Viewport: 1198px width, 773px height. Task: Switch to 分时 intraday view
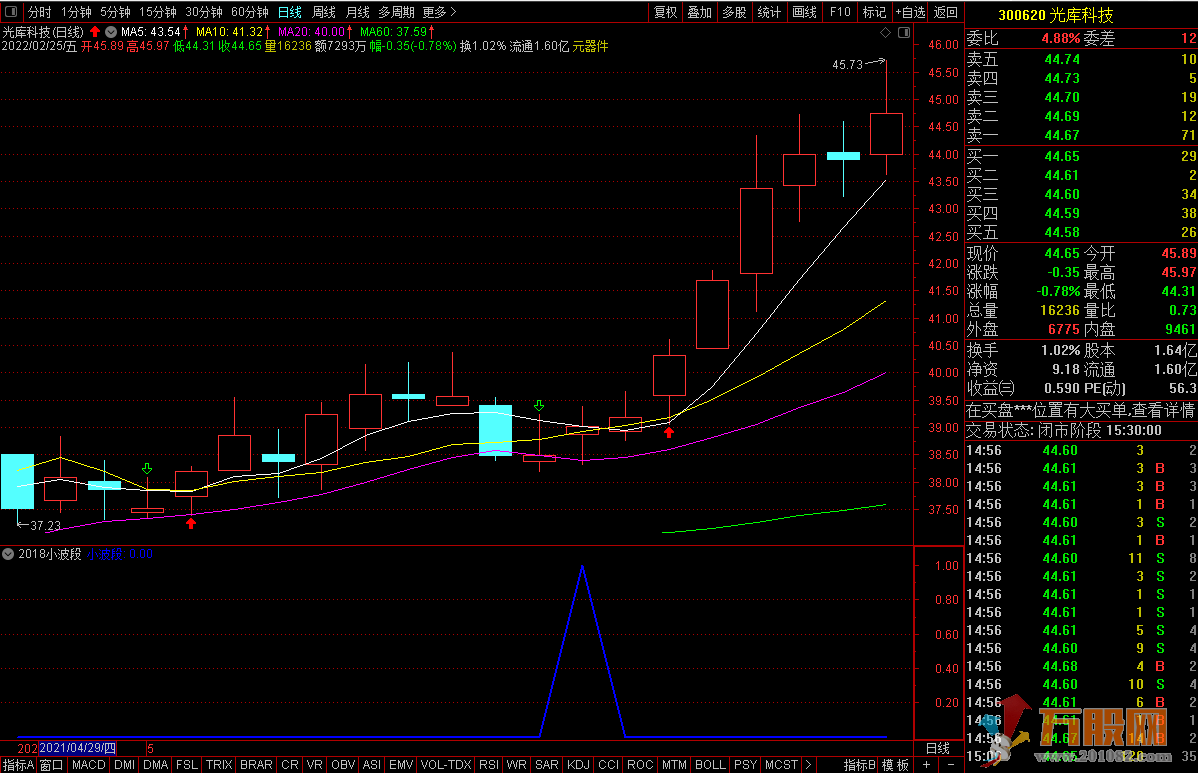pyautogui.click(x=39, y=11)
